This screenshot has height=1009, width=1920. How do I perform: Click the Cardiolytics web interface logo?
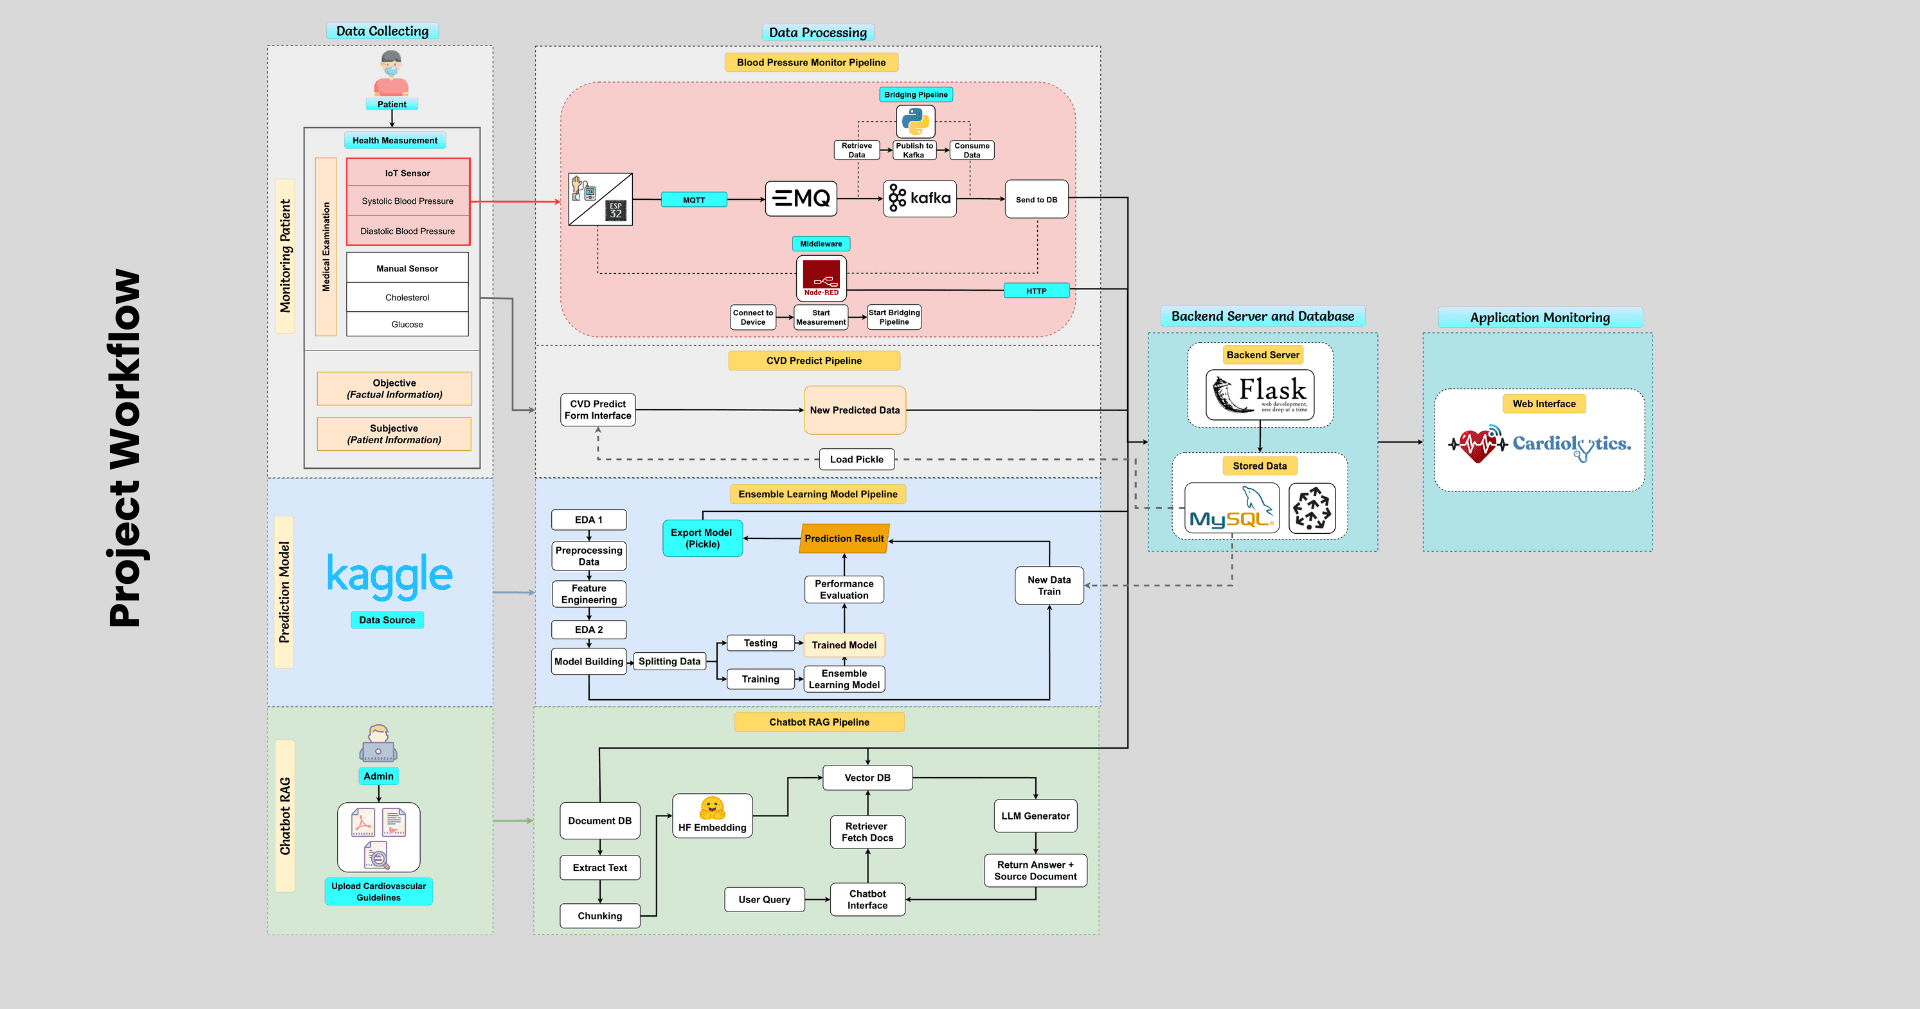click(x=1539, y=444)
